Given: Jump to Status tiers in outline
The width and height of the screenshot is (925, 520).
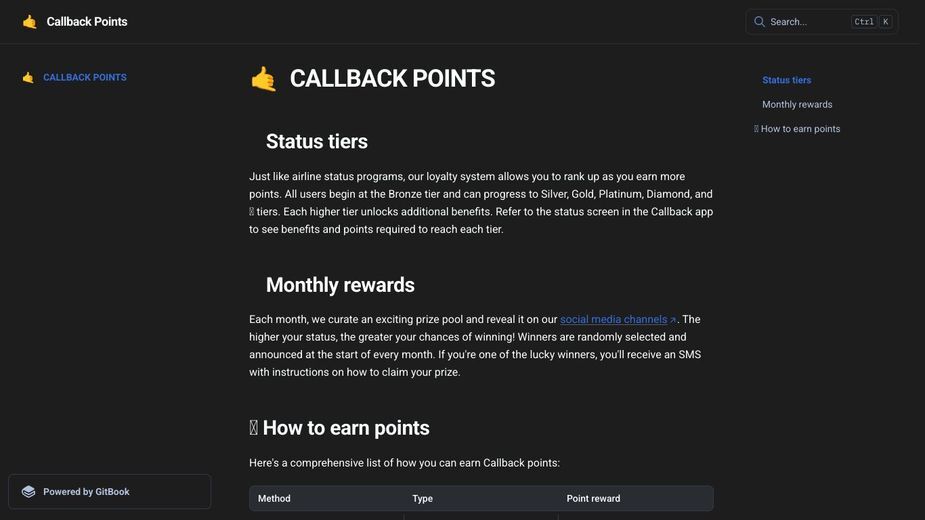Looking at the screenshot, I should pos(786,80).
